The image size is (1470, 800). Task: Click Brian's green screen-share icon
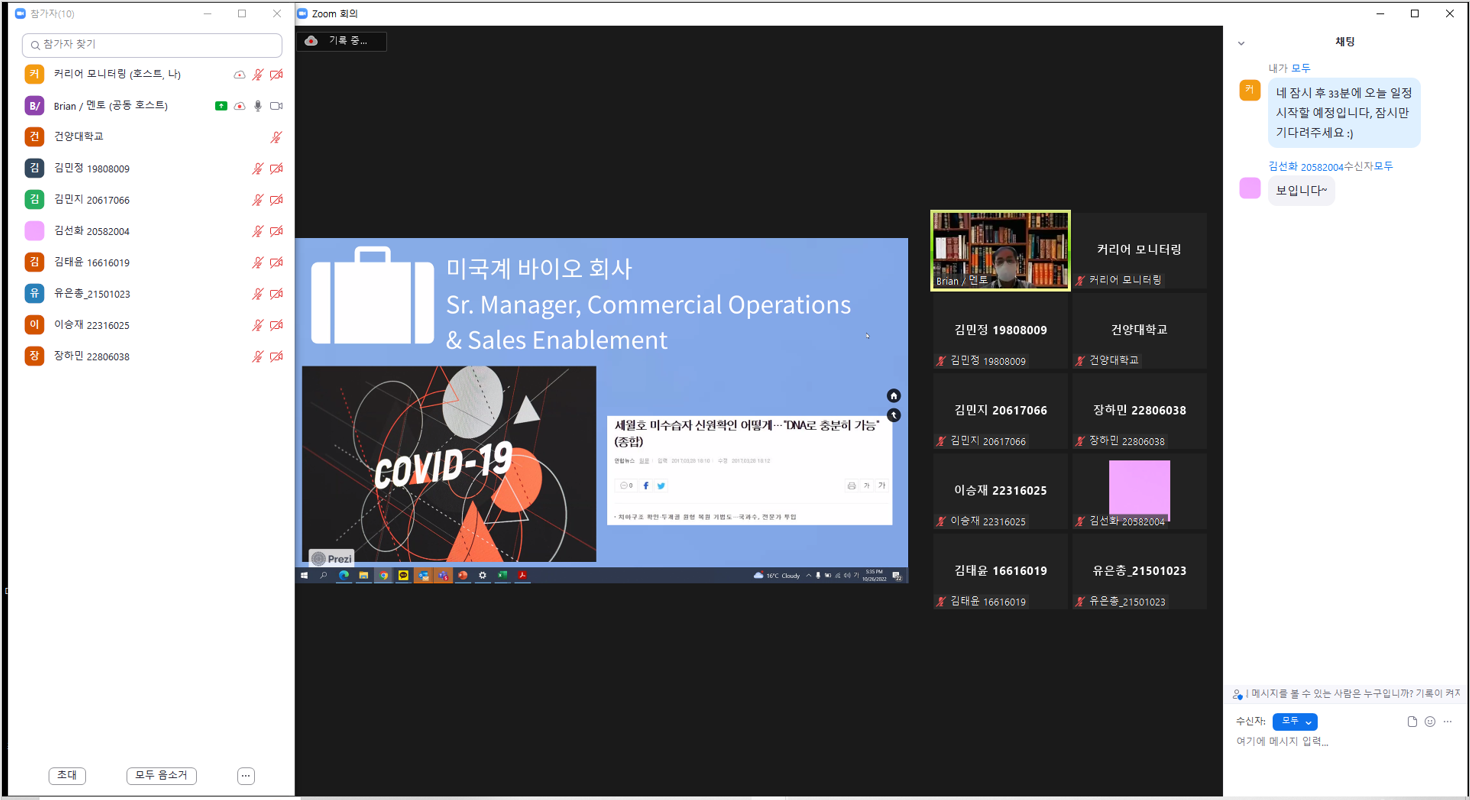pos(221,106)
